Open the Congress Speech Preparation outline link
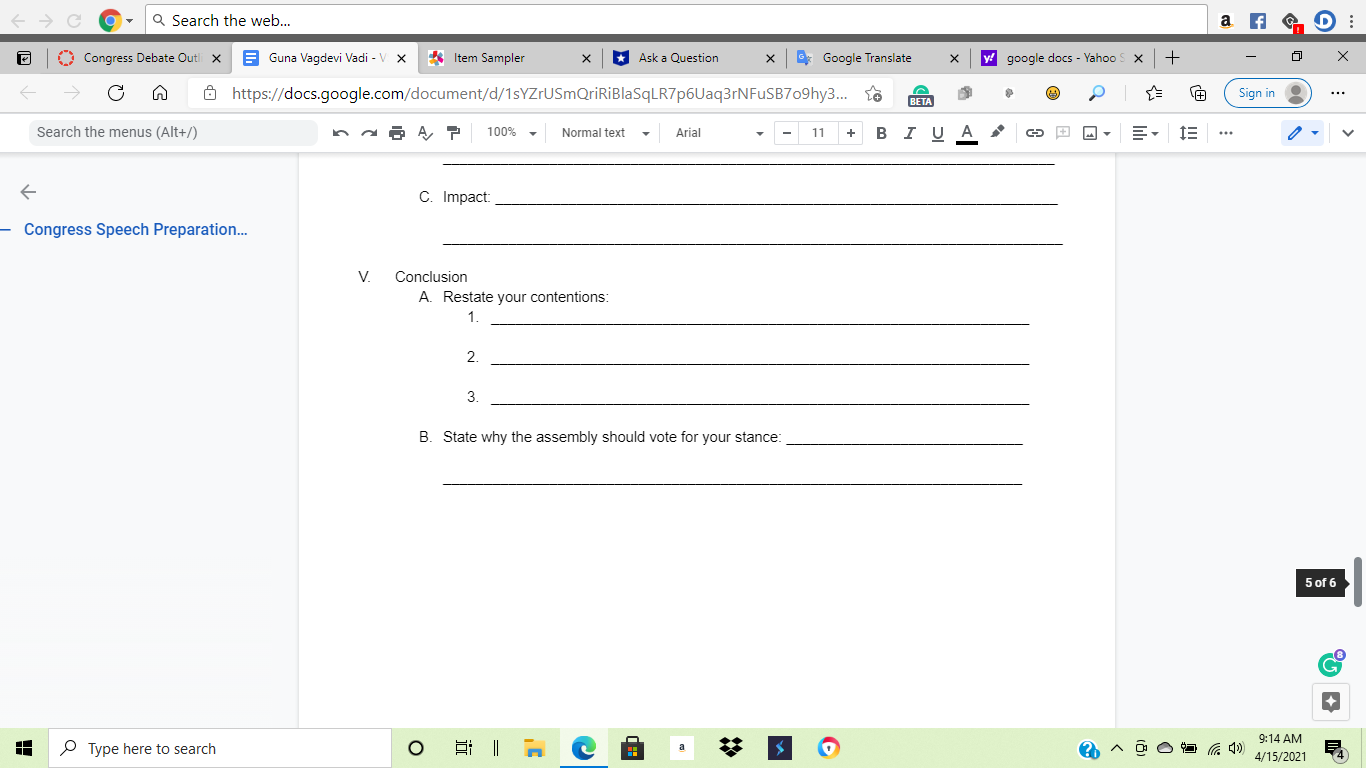Screen dimensions: 1366x768 pos(136,229)
